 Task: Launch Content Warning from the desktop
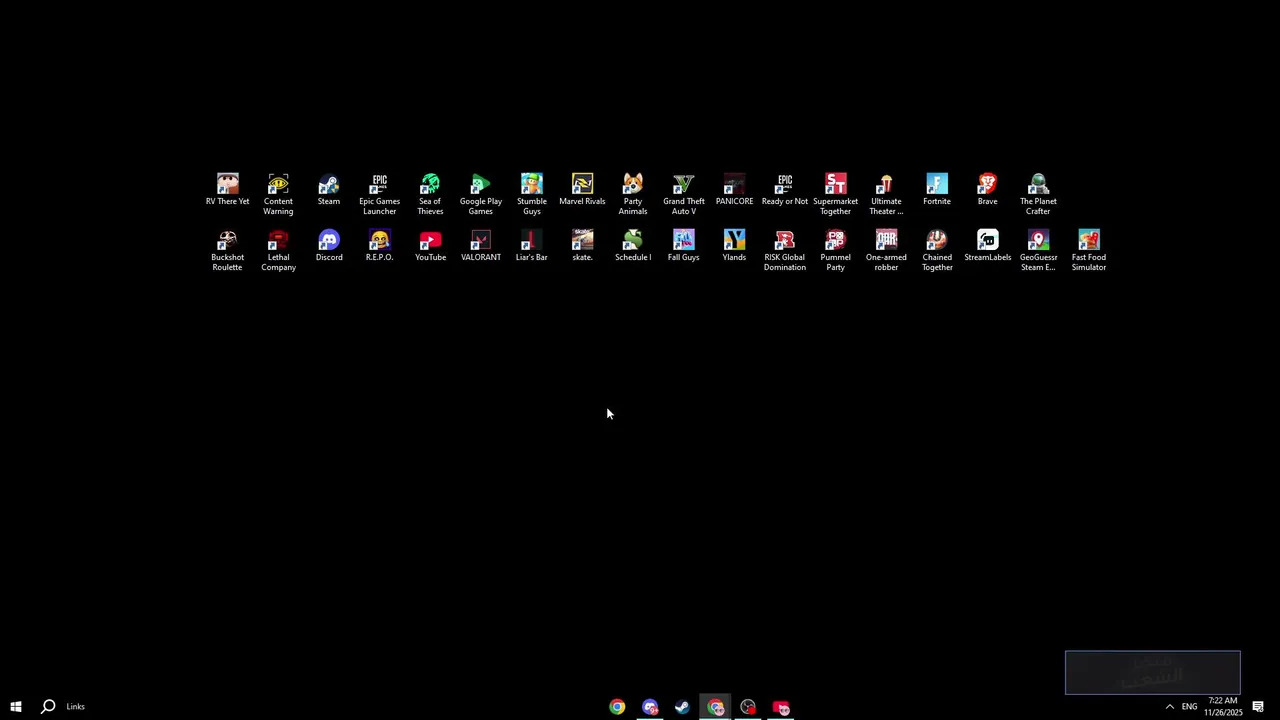click(x=278, y=194)
